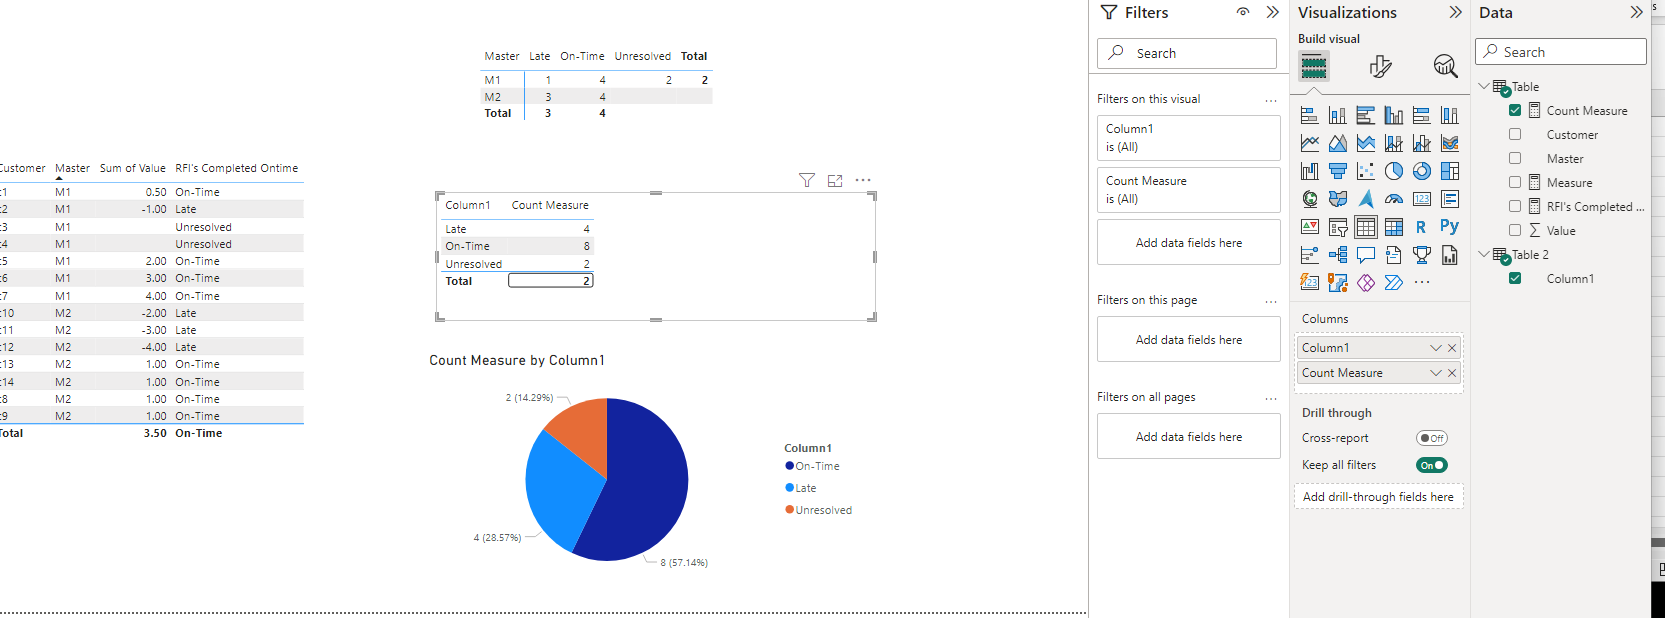Image resolution: width=1665 pixels, height=618 pixels.
Task: Choose the Multi-row card visual
Action: (1449, 199)
